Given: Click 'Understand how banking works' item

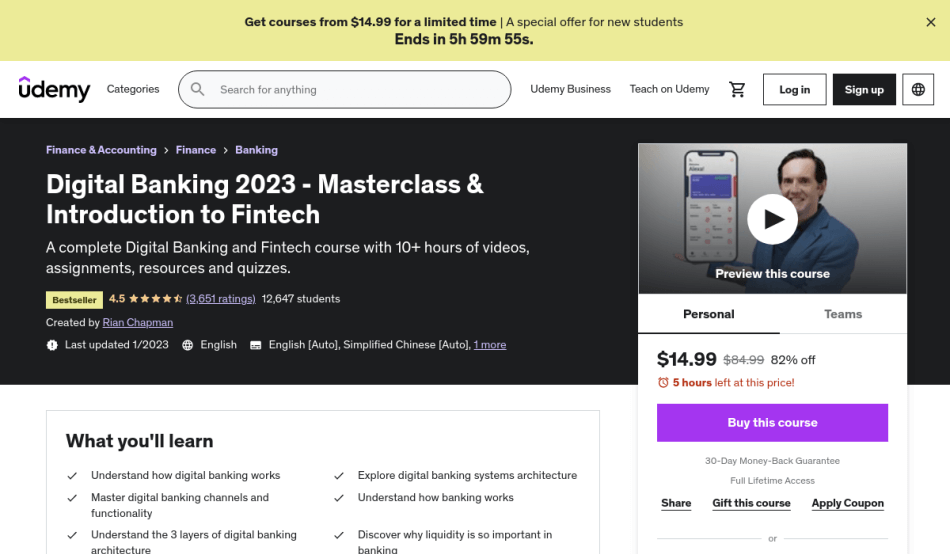Looking at the screenshot, I should coord(436,497).
